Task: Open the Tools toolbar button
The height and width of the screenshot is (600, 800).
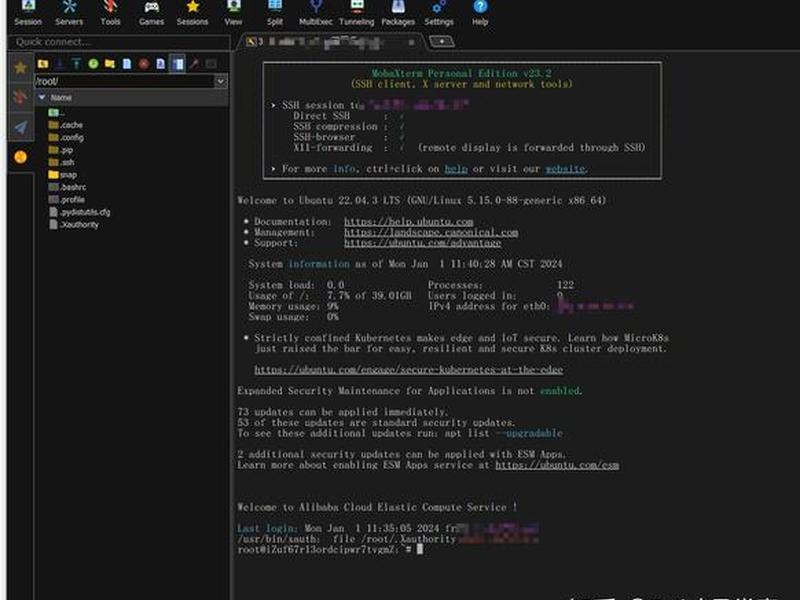Action: 110,13
